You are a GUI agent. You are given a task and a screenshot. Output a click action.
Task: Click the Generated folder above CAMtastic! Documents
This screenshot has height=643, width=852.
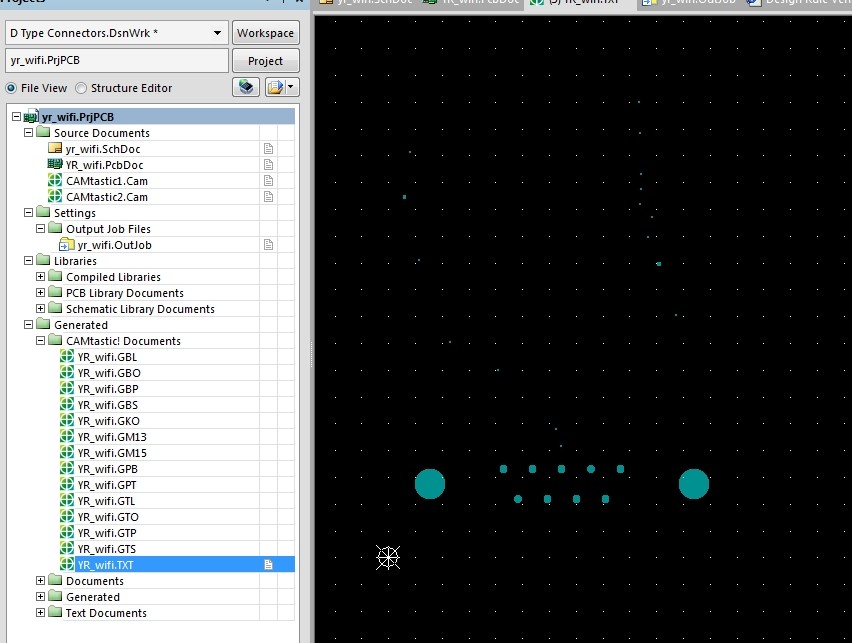click(x=80, y=325)
